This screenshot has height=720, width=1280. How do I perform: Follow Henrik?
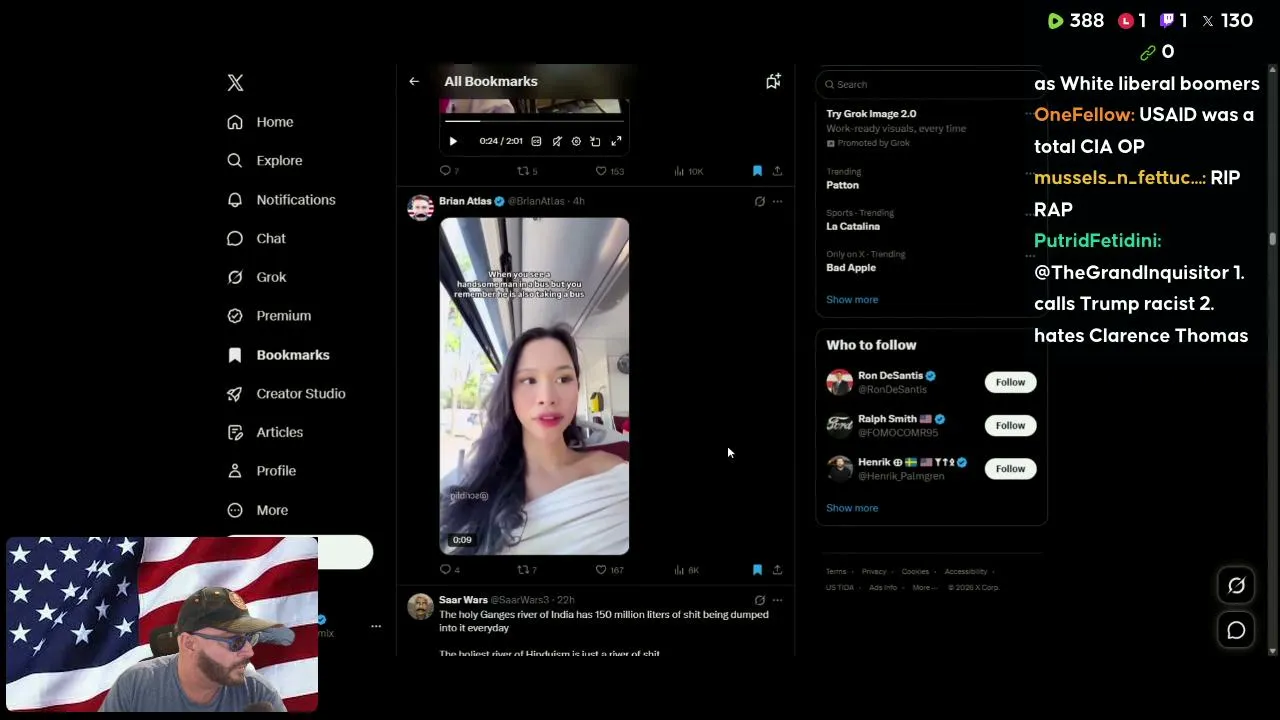click(x=1010, y=468)
